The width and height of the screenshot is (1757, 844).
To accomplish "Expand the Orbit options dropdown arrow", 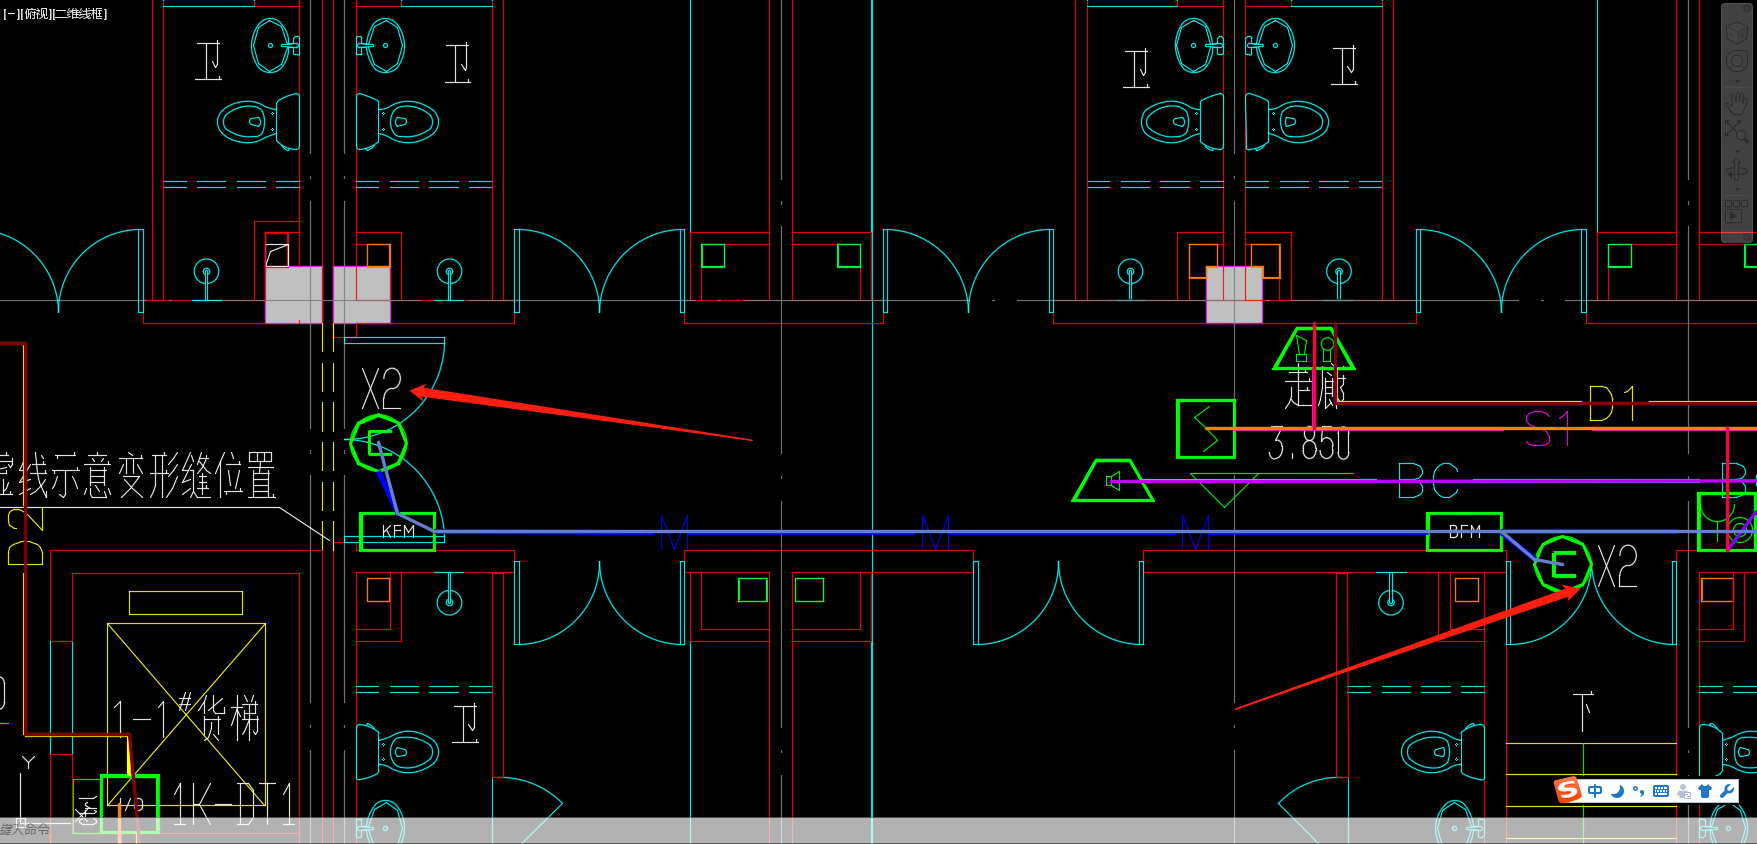I will click(1737, 189).
